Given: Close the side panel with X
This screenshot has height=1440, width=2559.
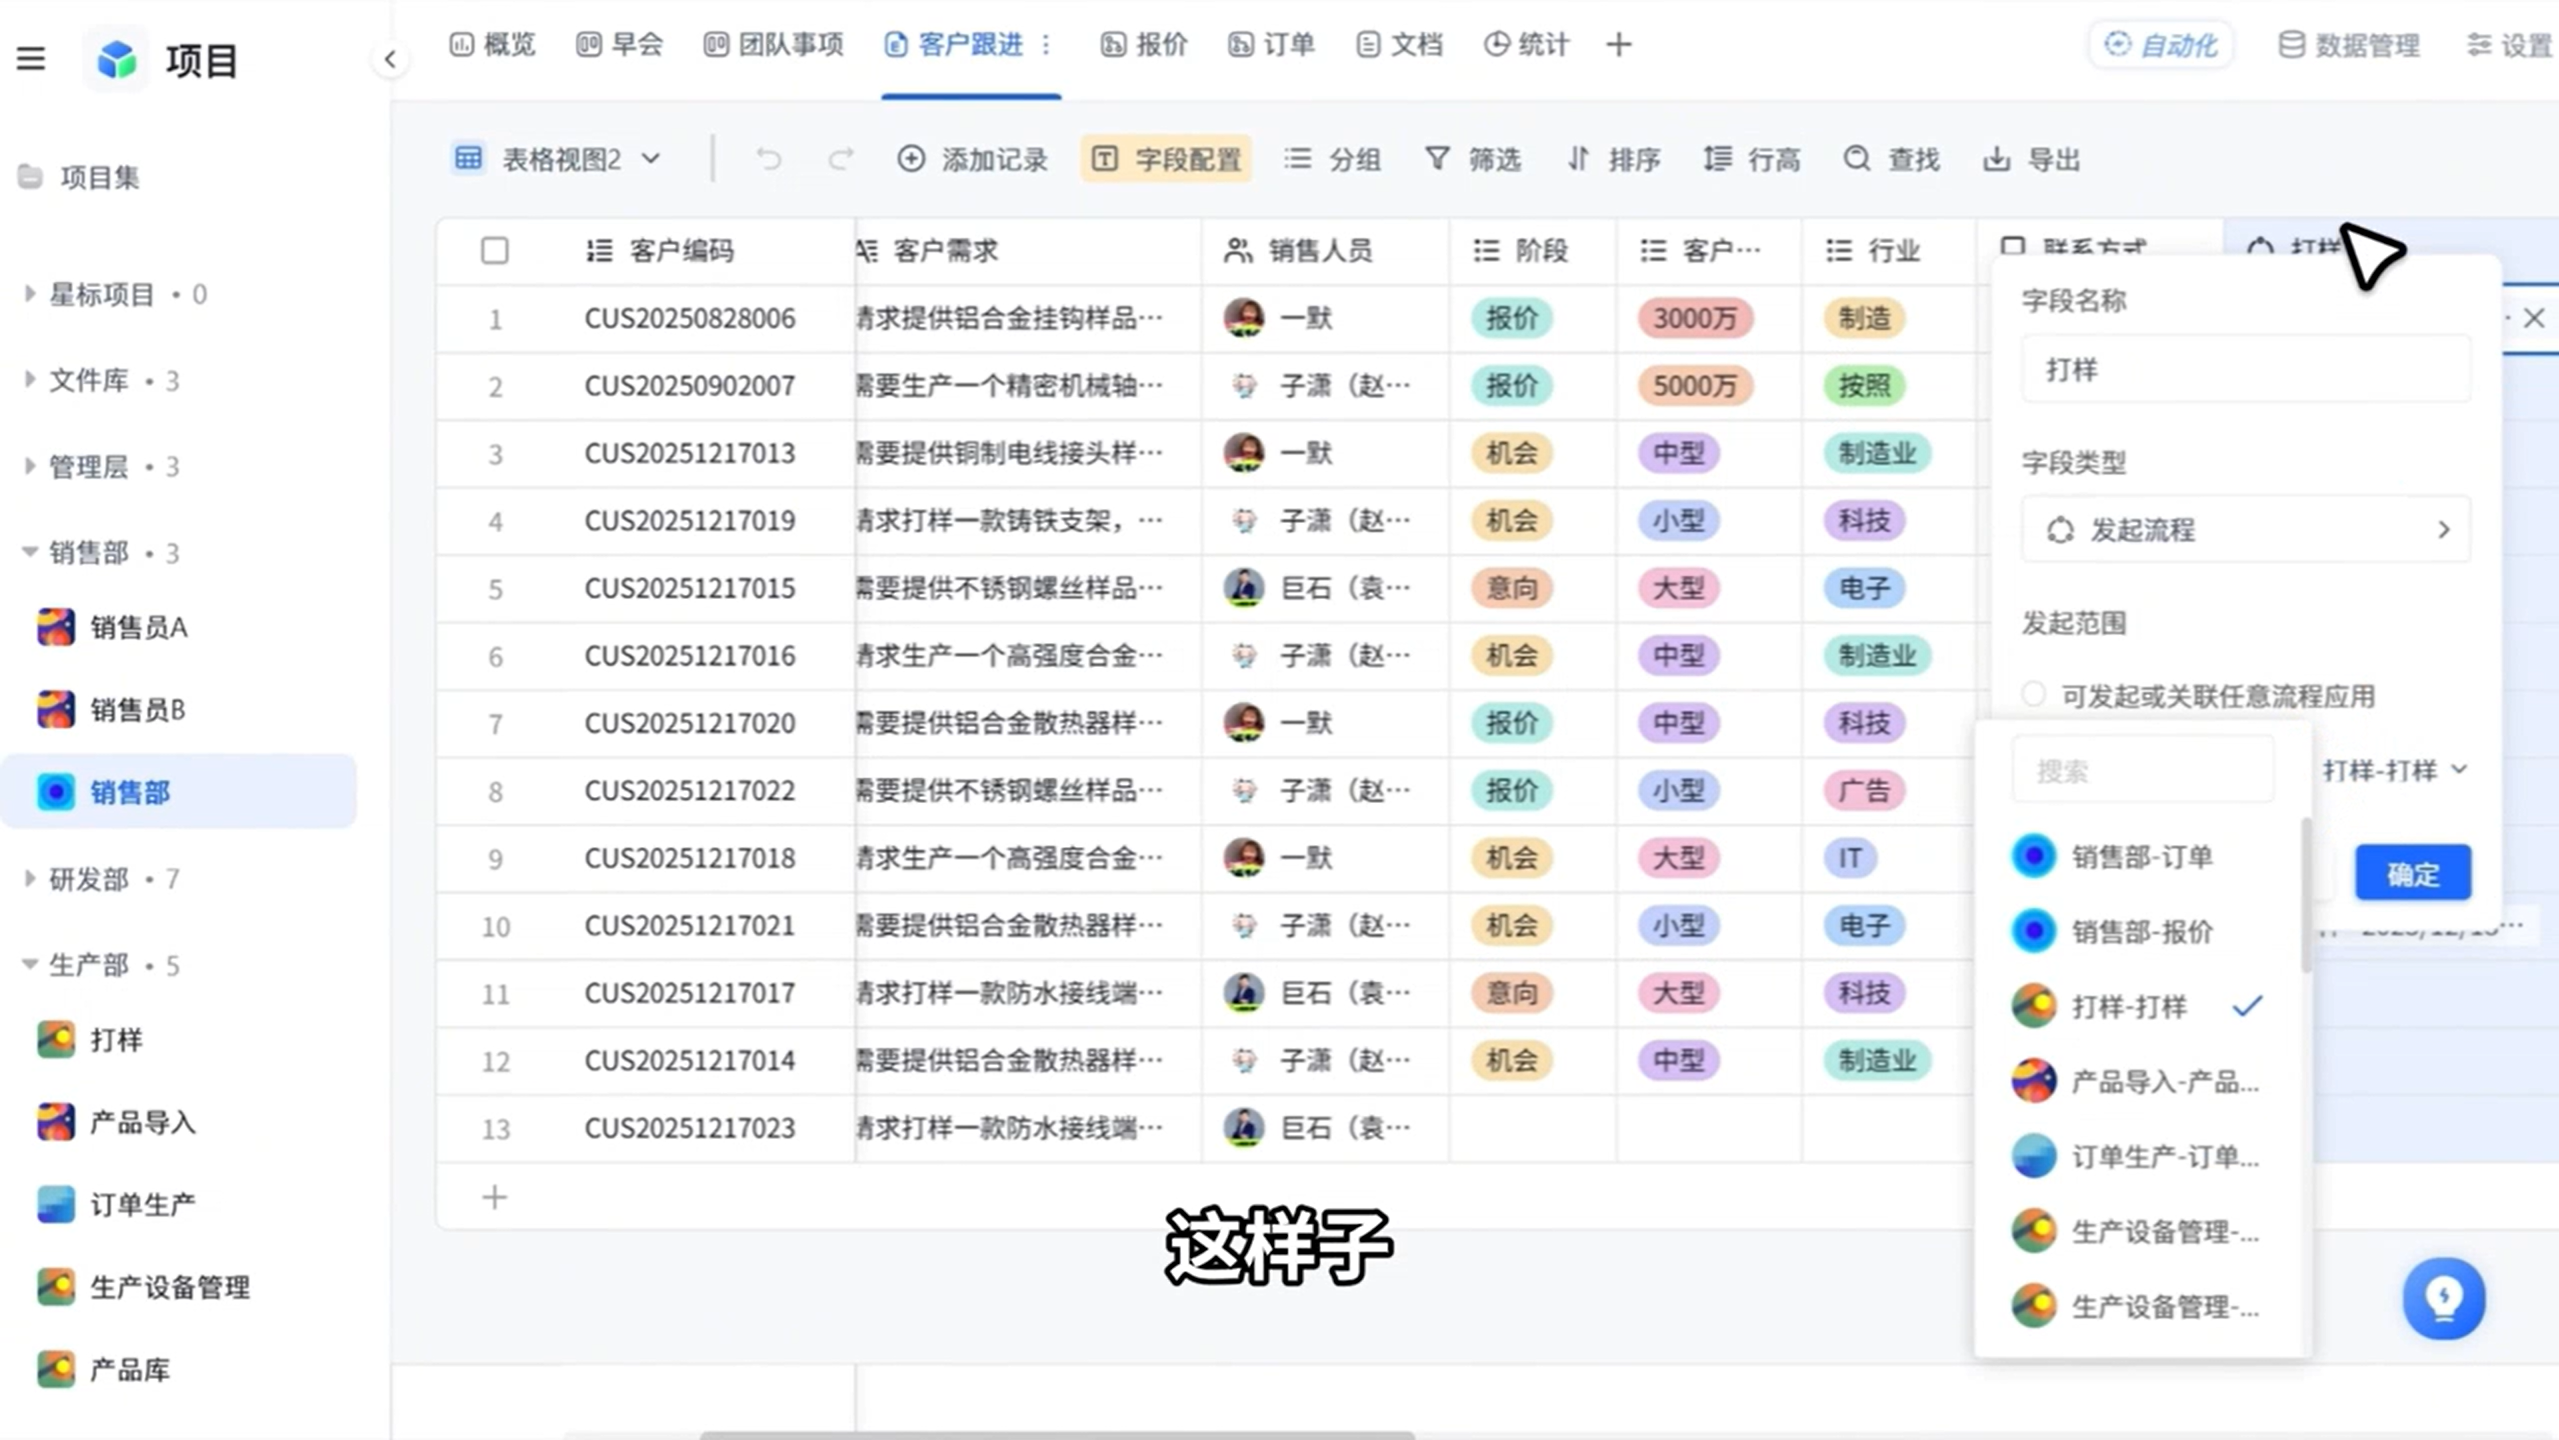Looking at the screenshot, I should tap(2534, 319).
